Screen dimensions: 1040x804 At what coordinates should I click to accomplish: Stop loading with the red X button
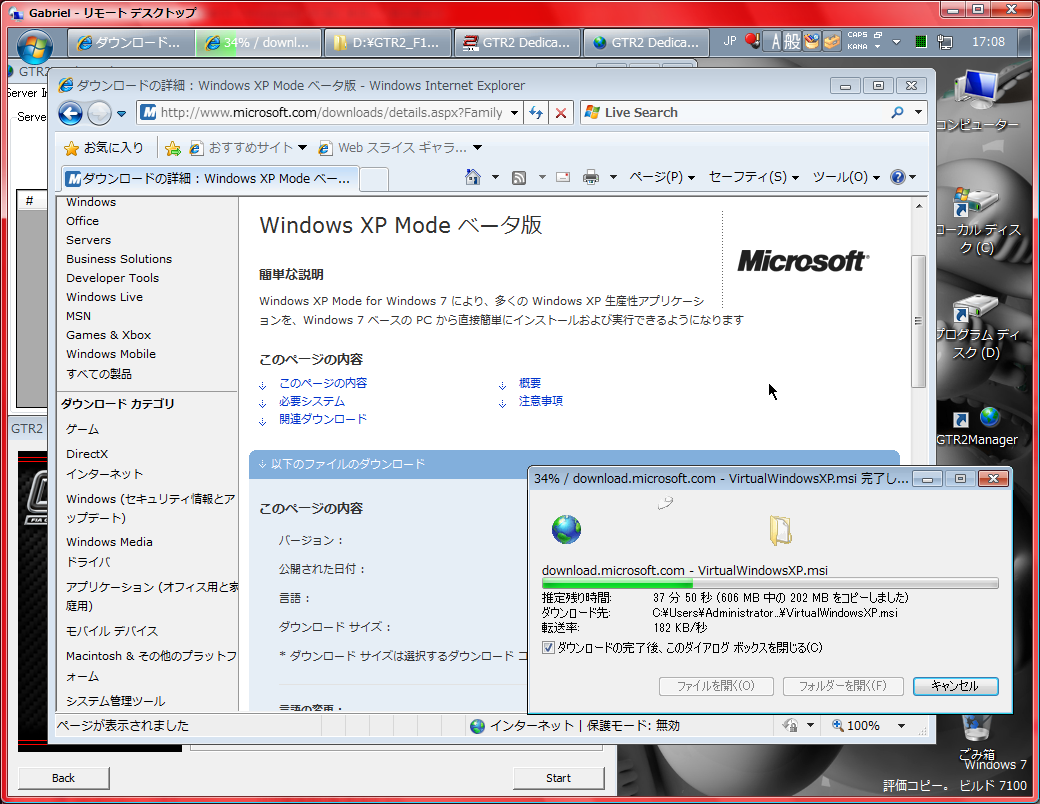pos(561,113)
